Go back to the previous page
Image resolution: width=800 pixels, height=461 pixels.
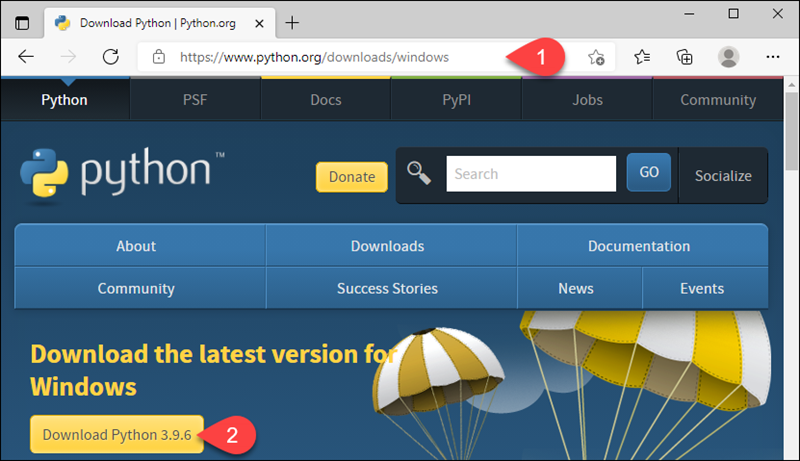point(26,57)
